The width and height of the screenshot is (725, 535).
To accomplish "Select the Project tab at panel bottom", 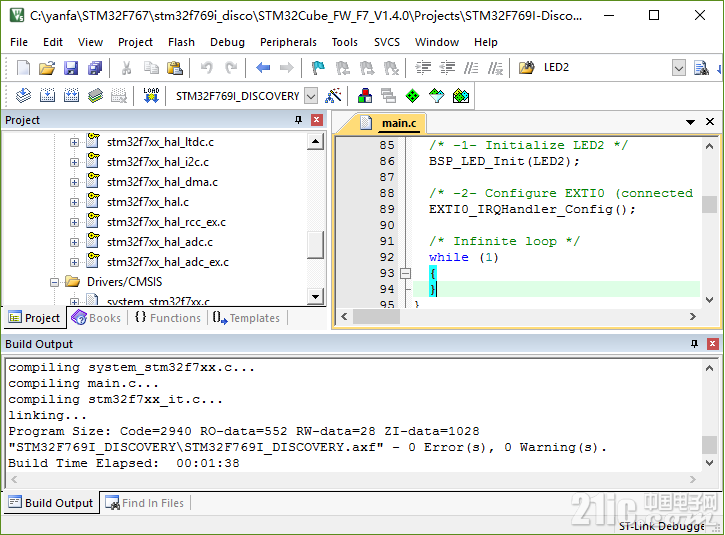I will [x=35, y=318].
